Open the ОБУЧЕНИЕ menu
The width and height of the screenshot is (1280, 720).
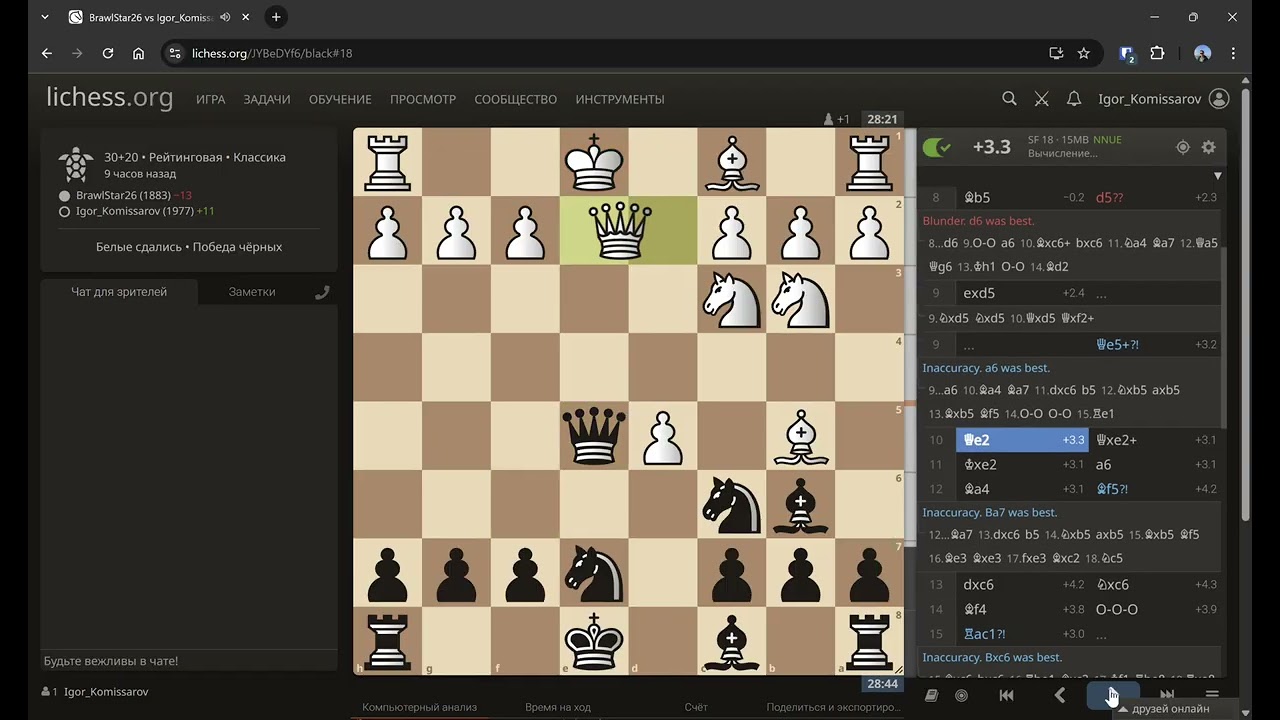click(x=340, y=99)
